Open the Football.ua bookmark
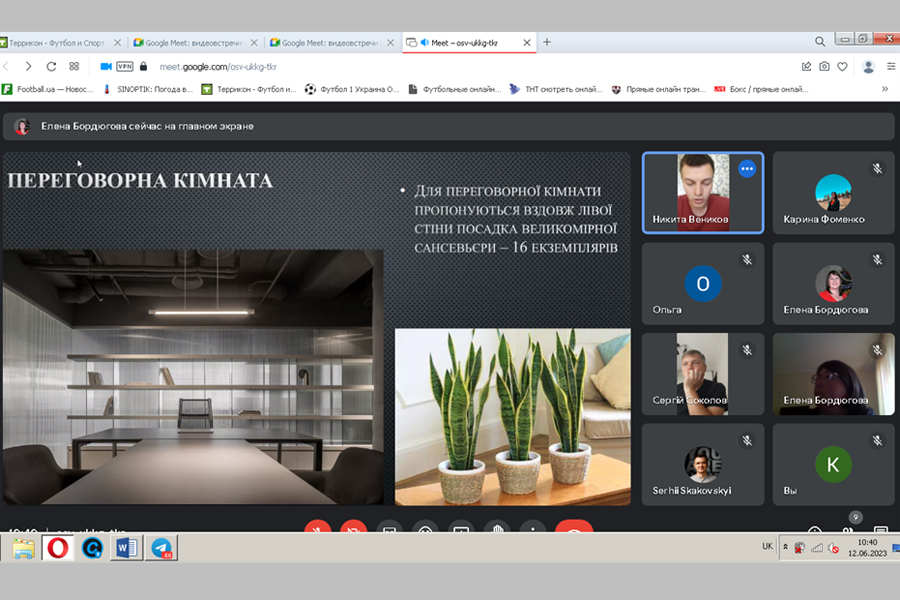This screenshot has height=600, width=900. tap(48, 89)
